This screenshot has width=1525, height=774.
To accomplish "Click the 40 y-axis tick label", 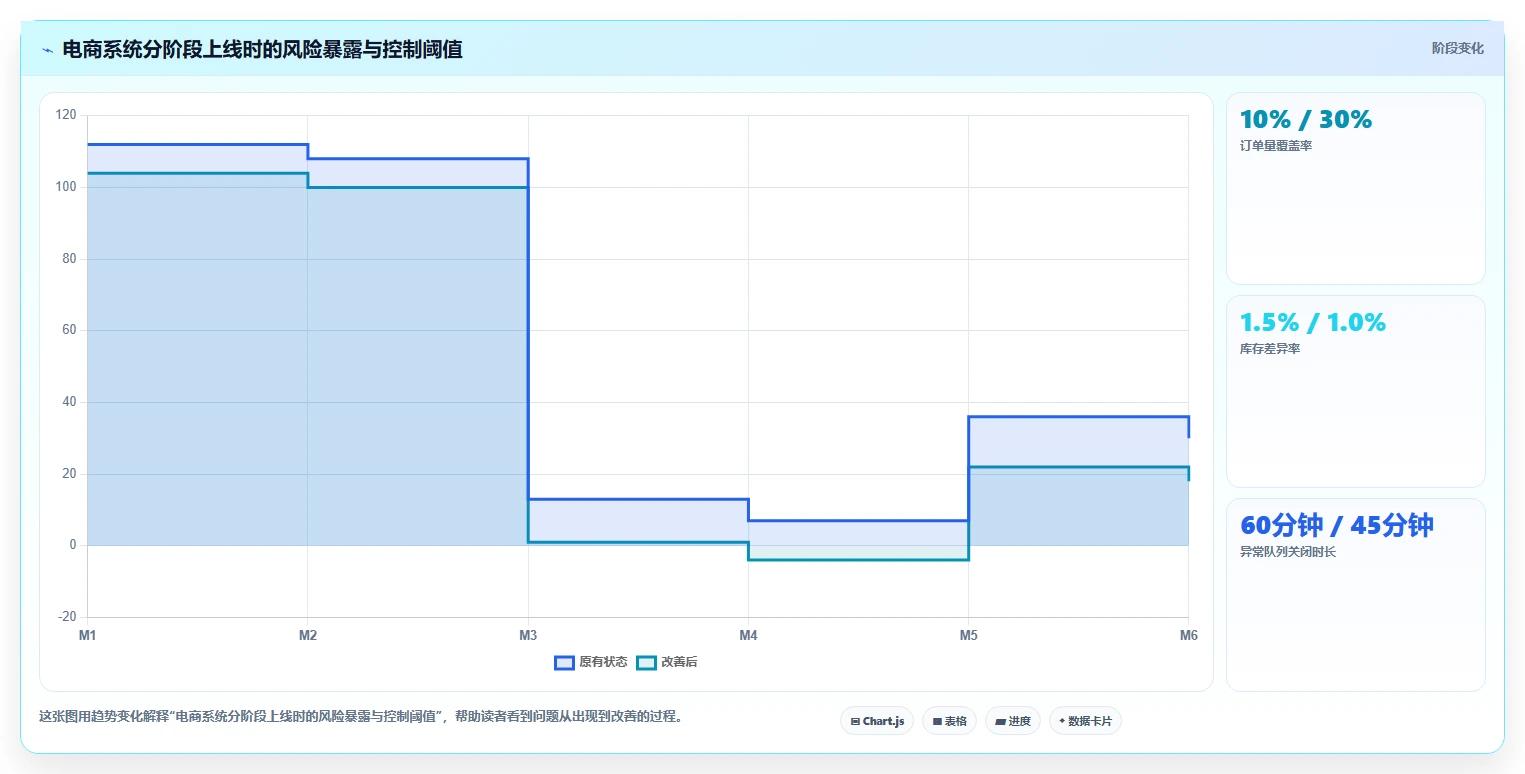I will click(x=69, y=402).
